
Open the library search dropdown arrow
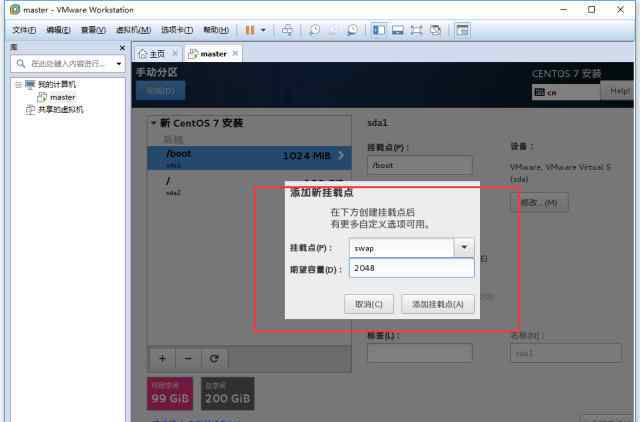point(119,64)
